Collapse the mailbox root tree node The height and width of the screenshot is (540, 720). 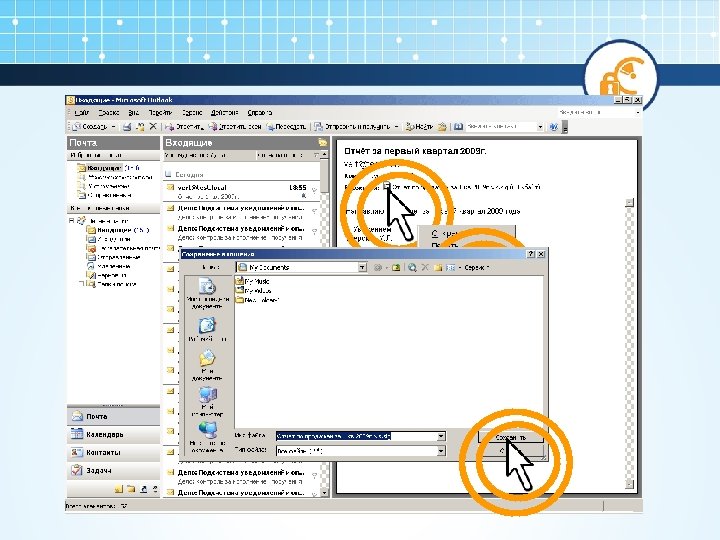click(x=72, y=221)
